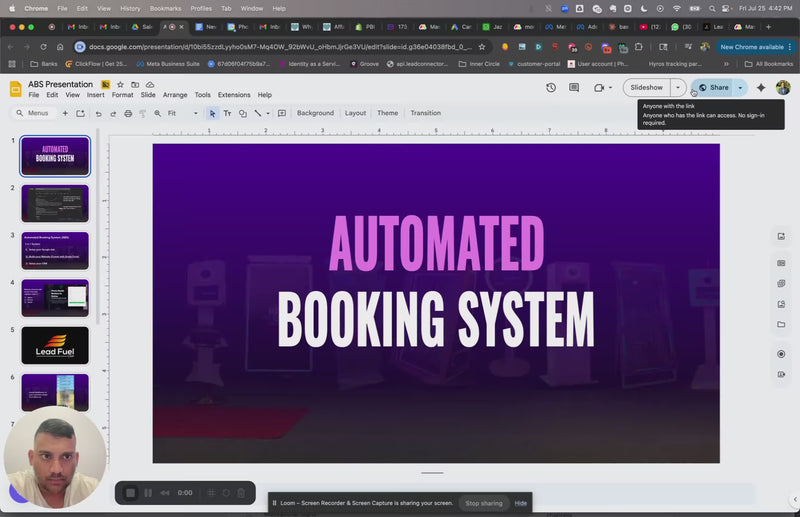Star the ABS Presentation document
Viewport: 800px width, 517px height.
pos(120,85)
